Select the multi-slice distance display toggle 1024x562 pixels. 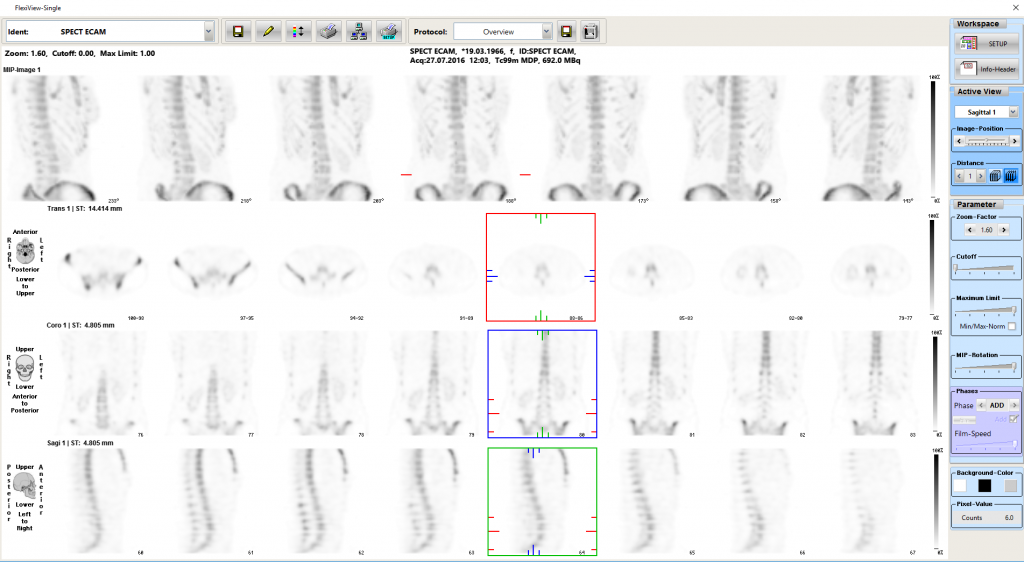pos(1010,176)
